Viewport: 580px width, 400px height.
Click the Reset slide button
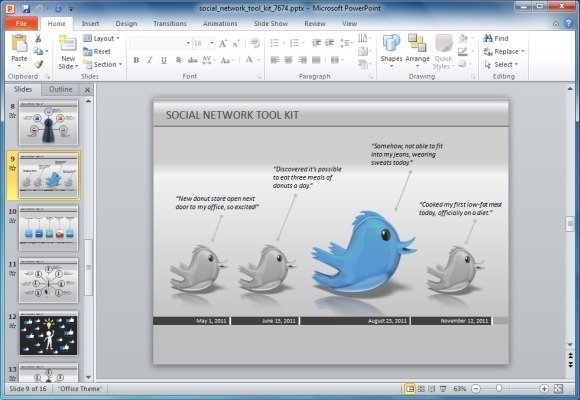97,51
